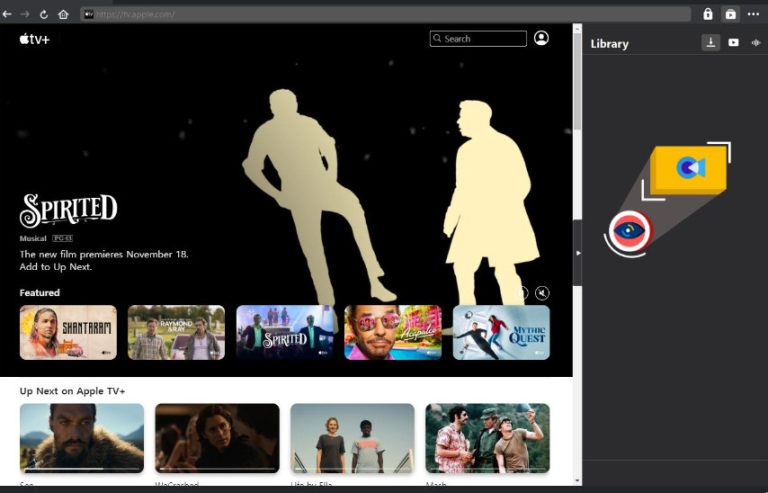
Task: Open the Raymond & Ray featured thumbnail
Action: (x=176, y=332)
